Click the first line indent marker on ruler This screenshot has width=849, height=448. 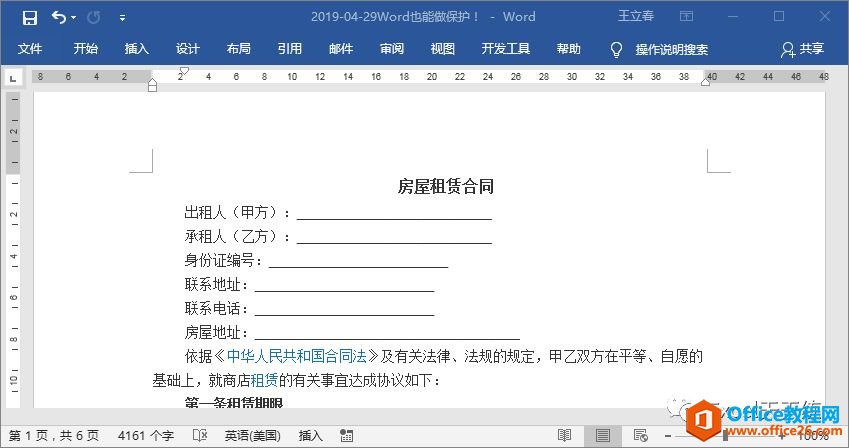[x=184, y=71]
